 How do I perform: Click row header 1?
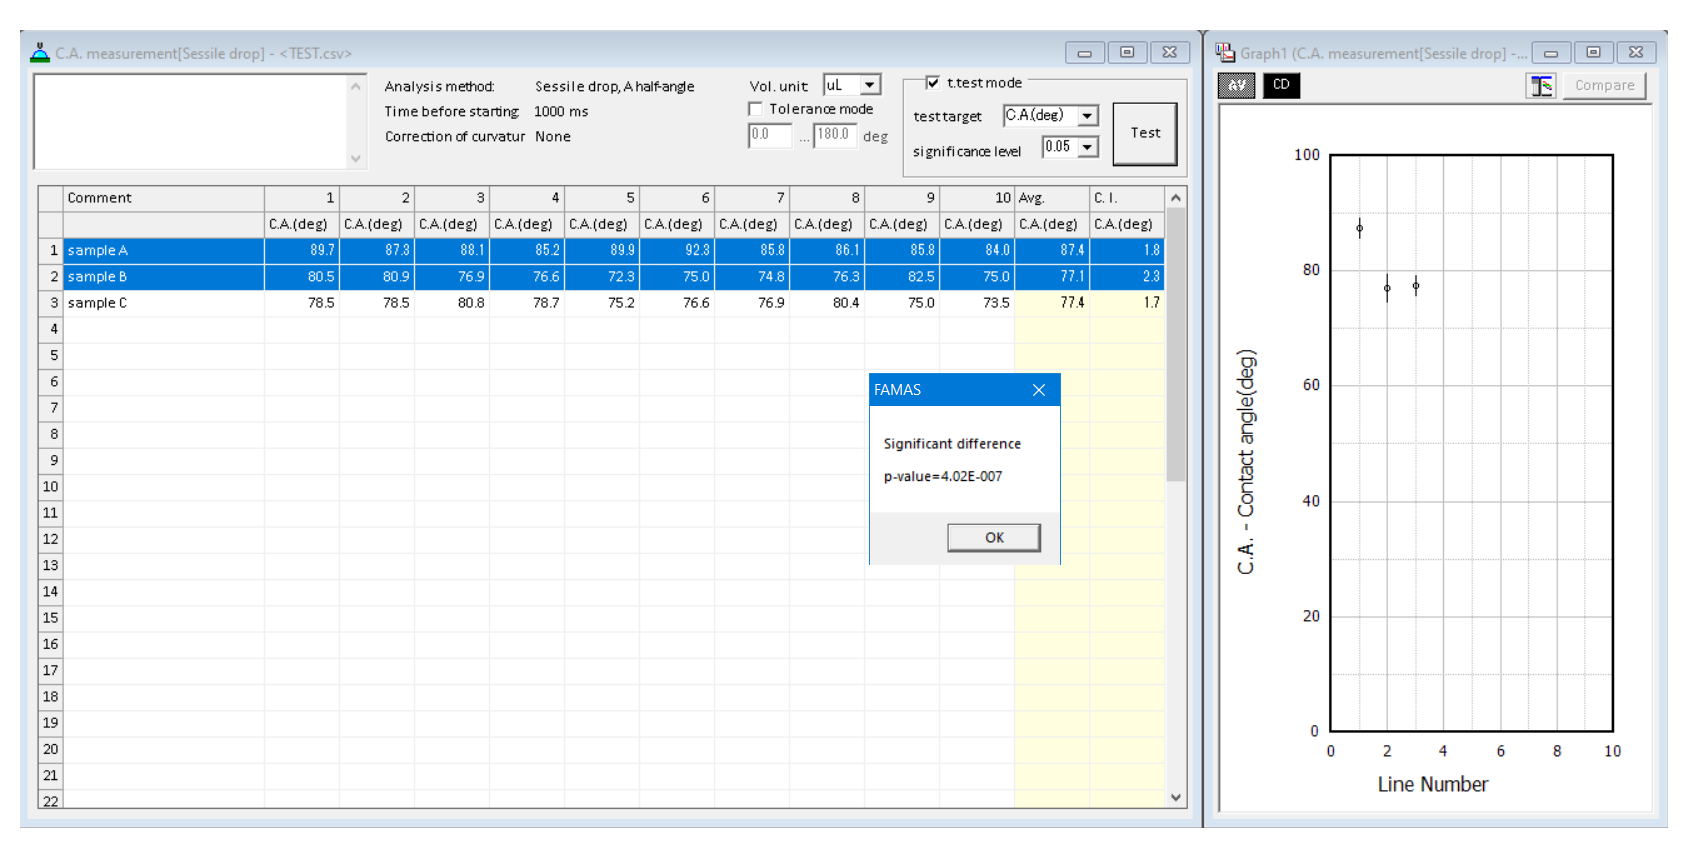coord(51,251)
